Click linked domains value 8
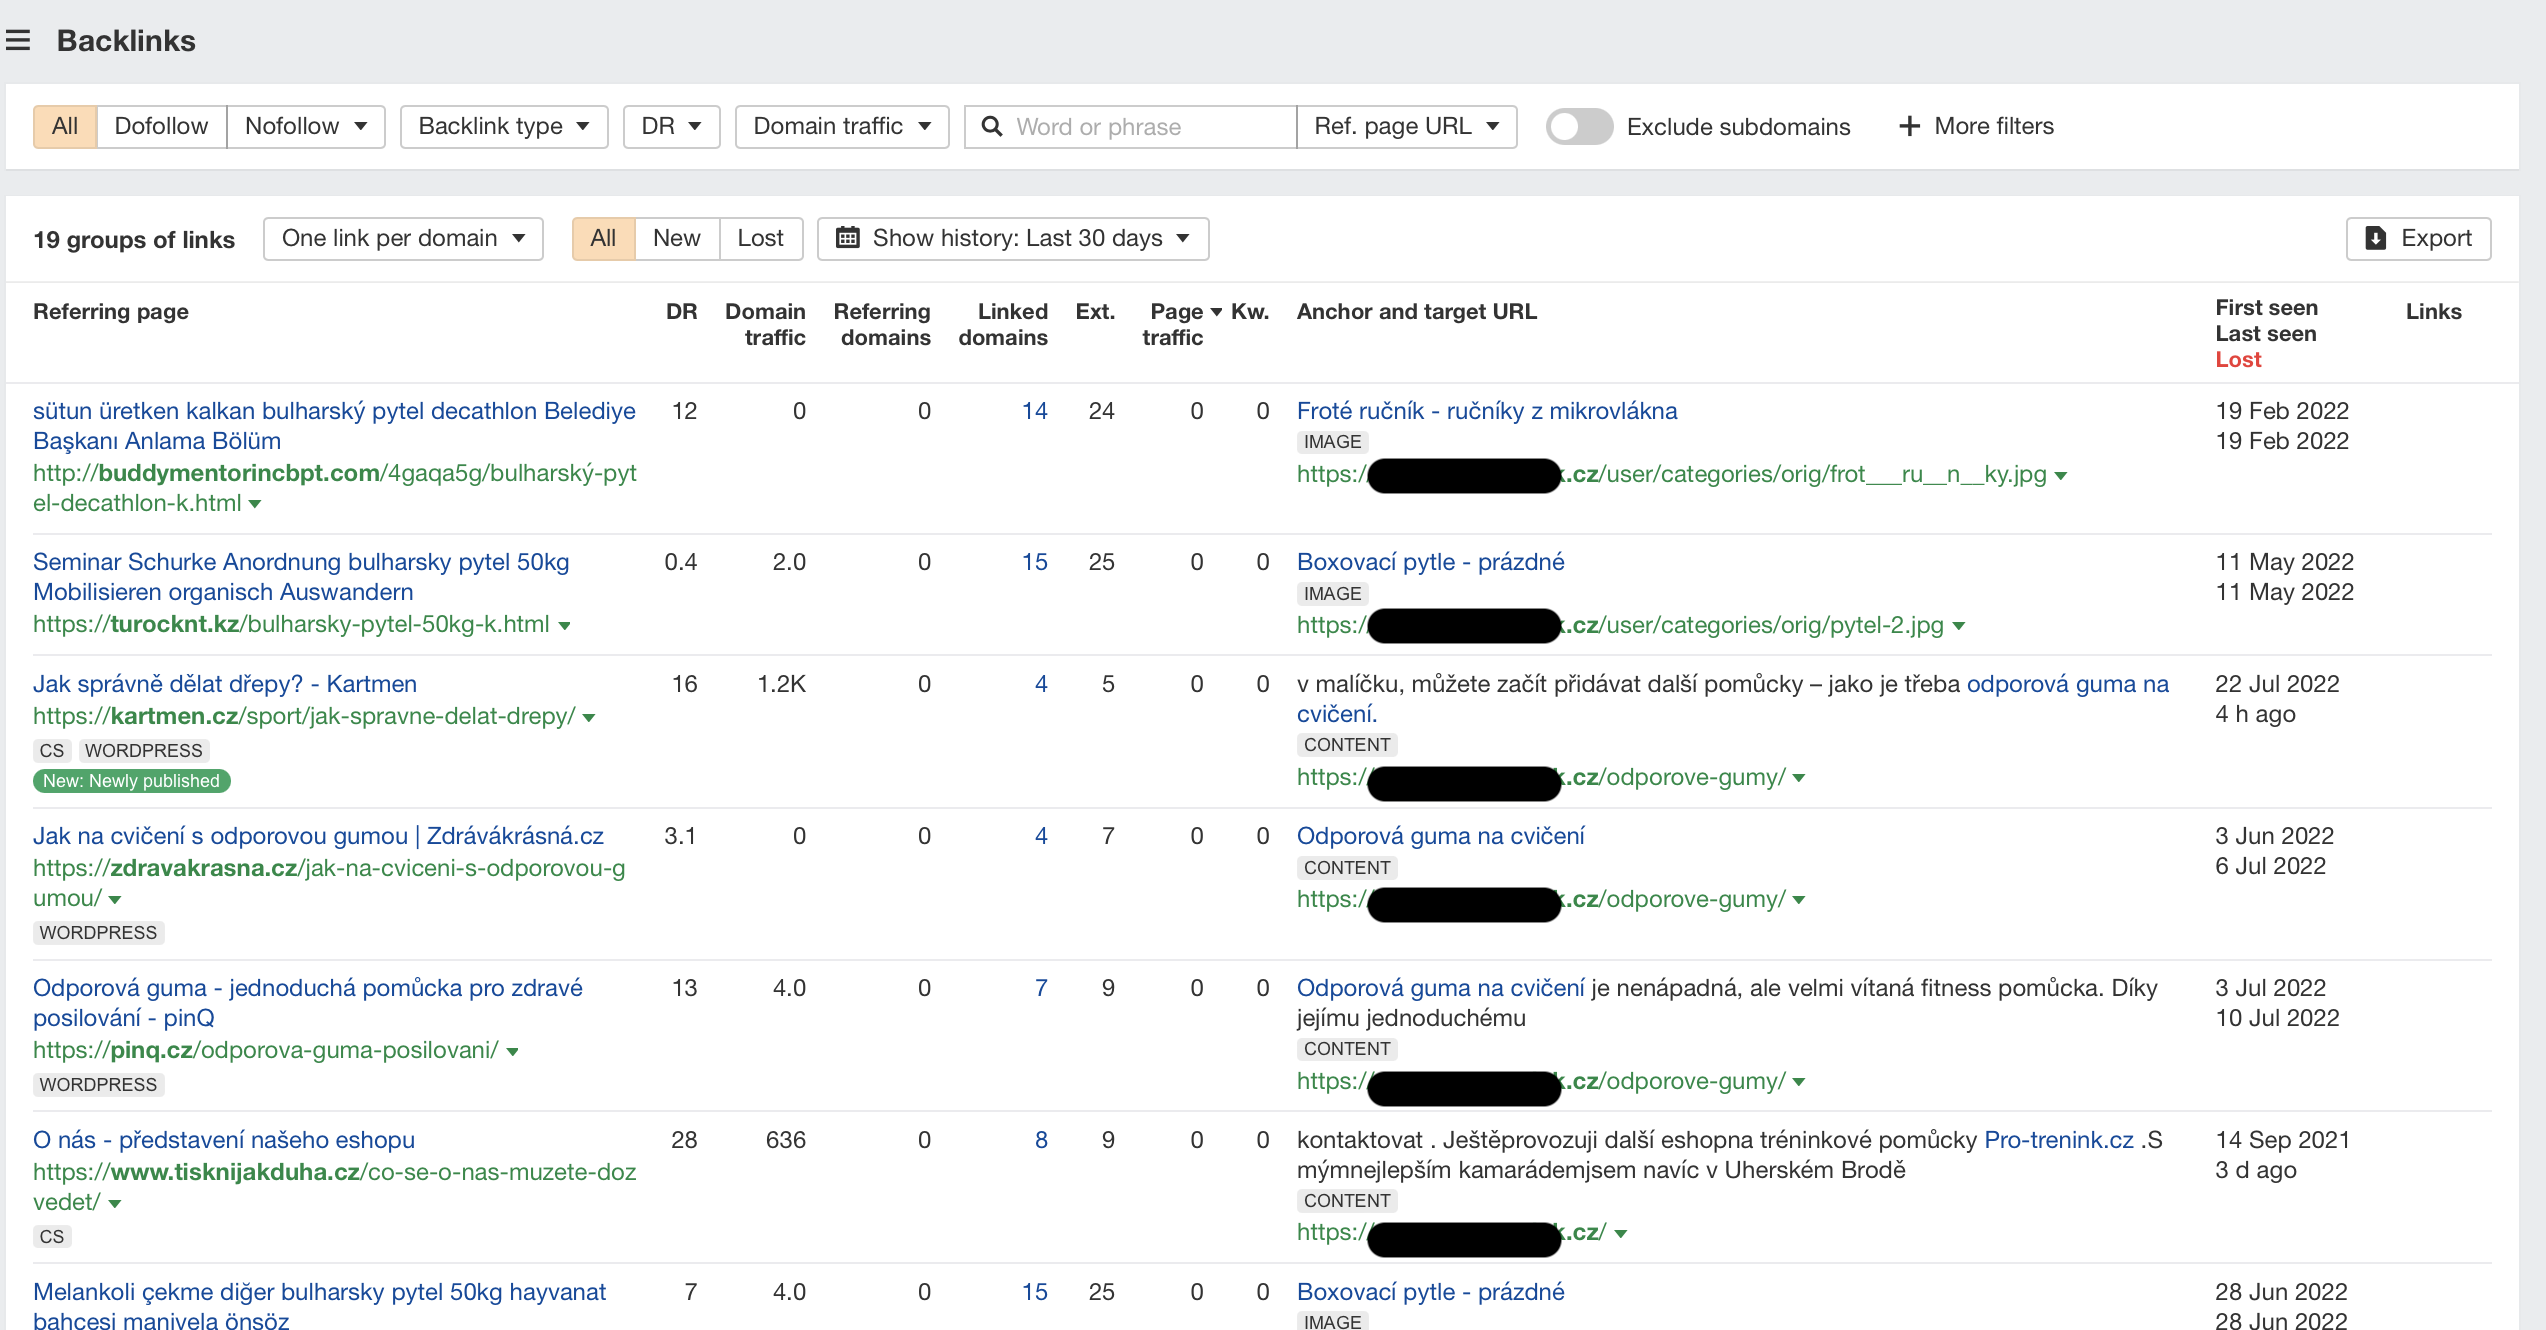The height and width of the screenshot is (1330, 2546). 1041,1140
